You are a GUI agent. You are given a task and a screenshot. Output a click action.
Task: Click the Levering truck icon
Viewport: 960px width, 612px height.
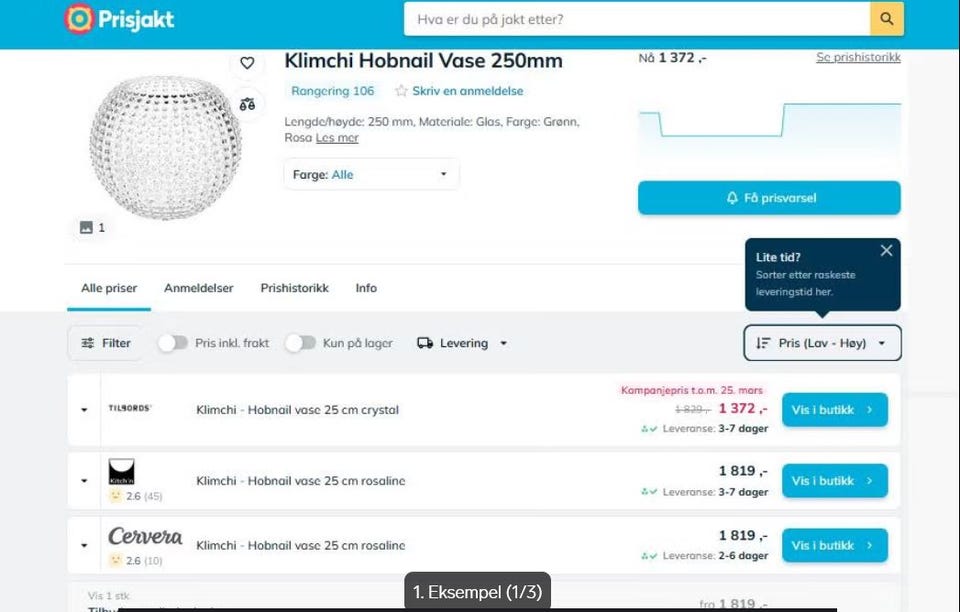click(x=425, y=343)
